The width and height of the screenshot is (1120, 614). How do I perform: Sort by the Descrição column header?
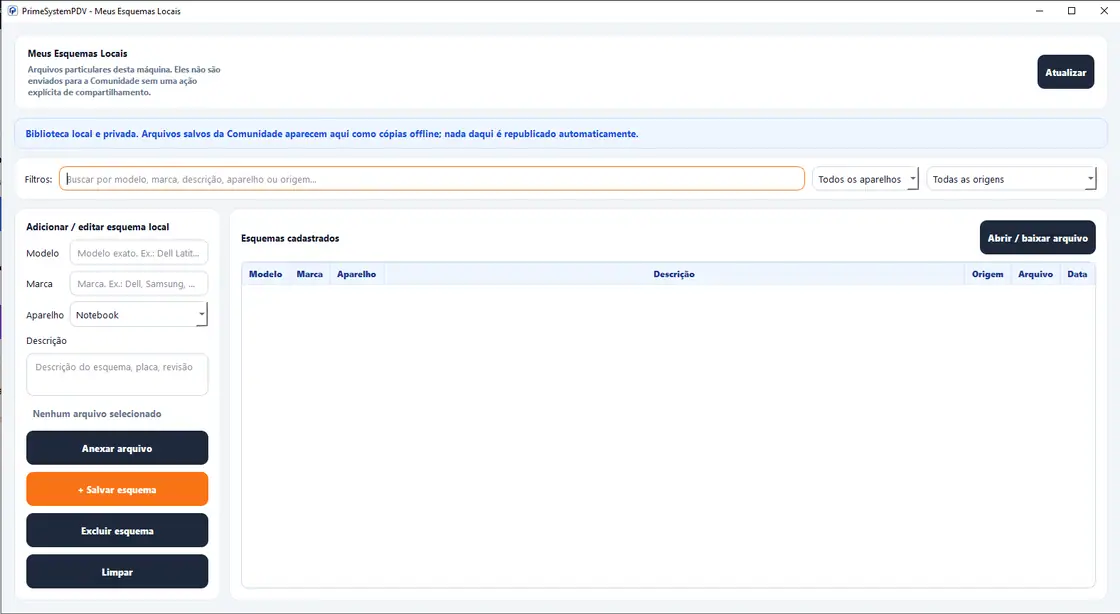(x=674, y=274)
